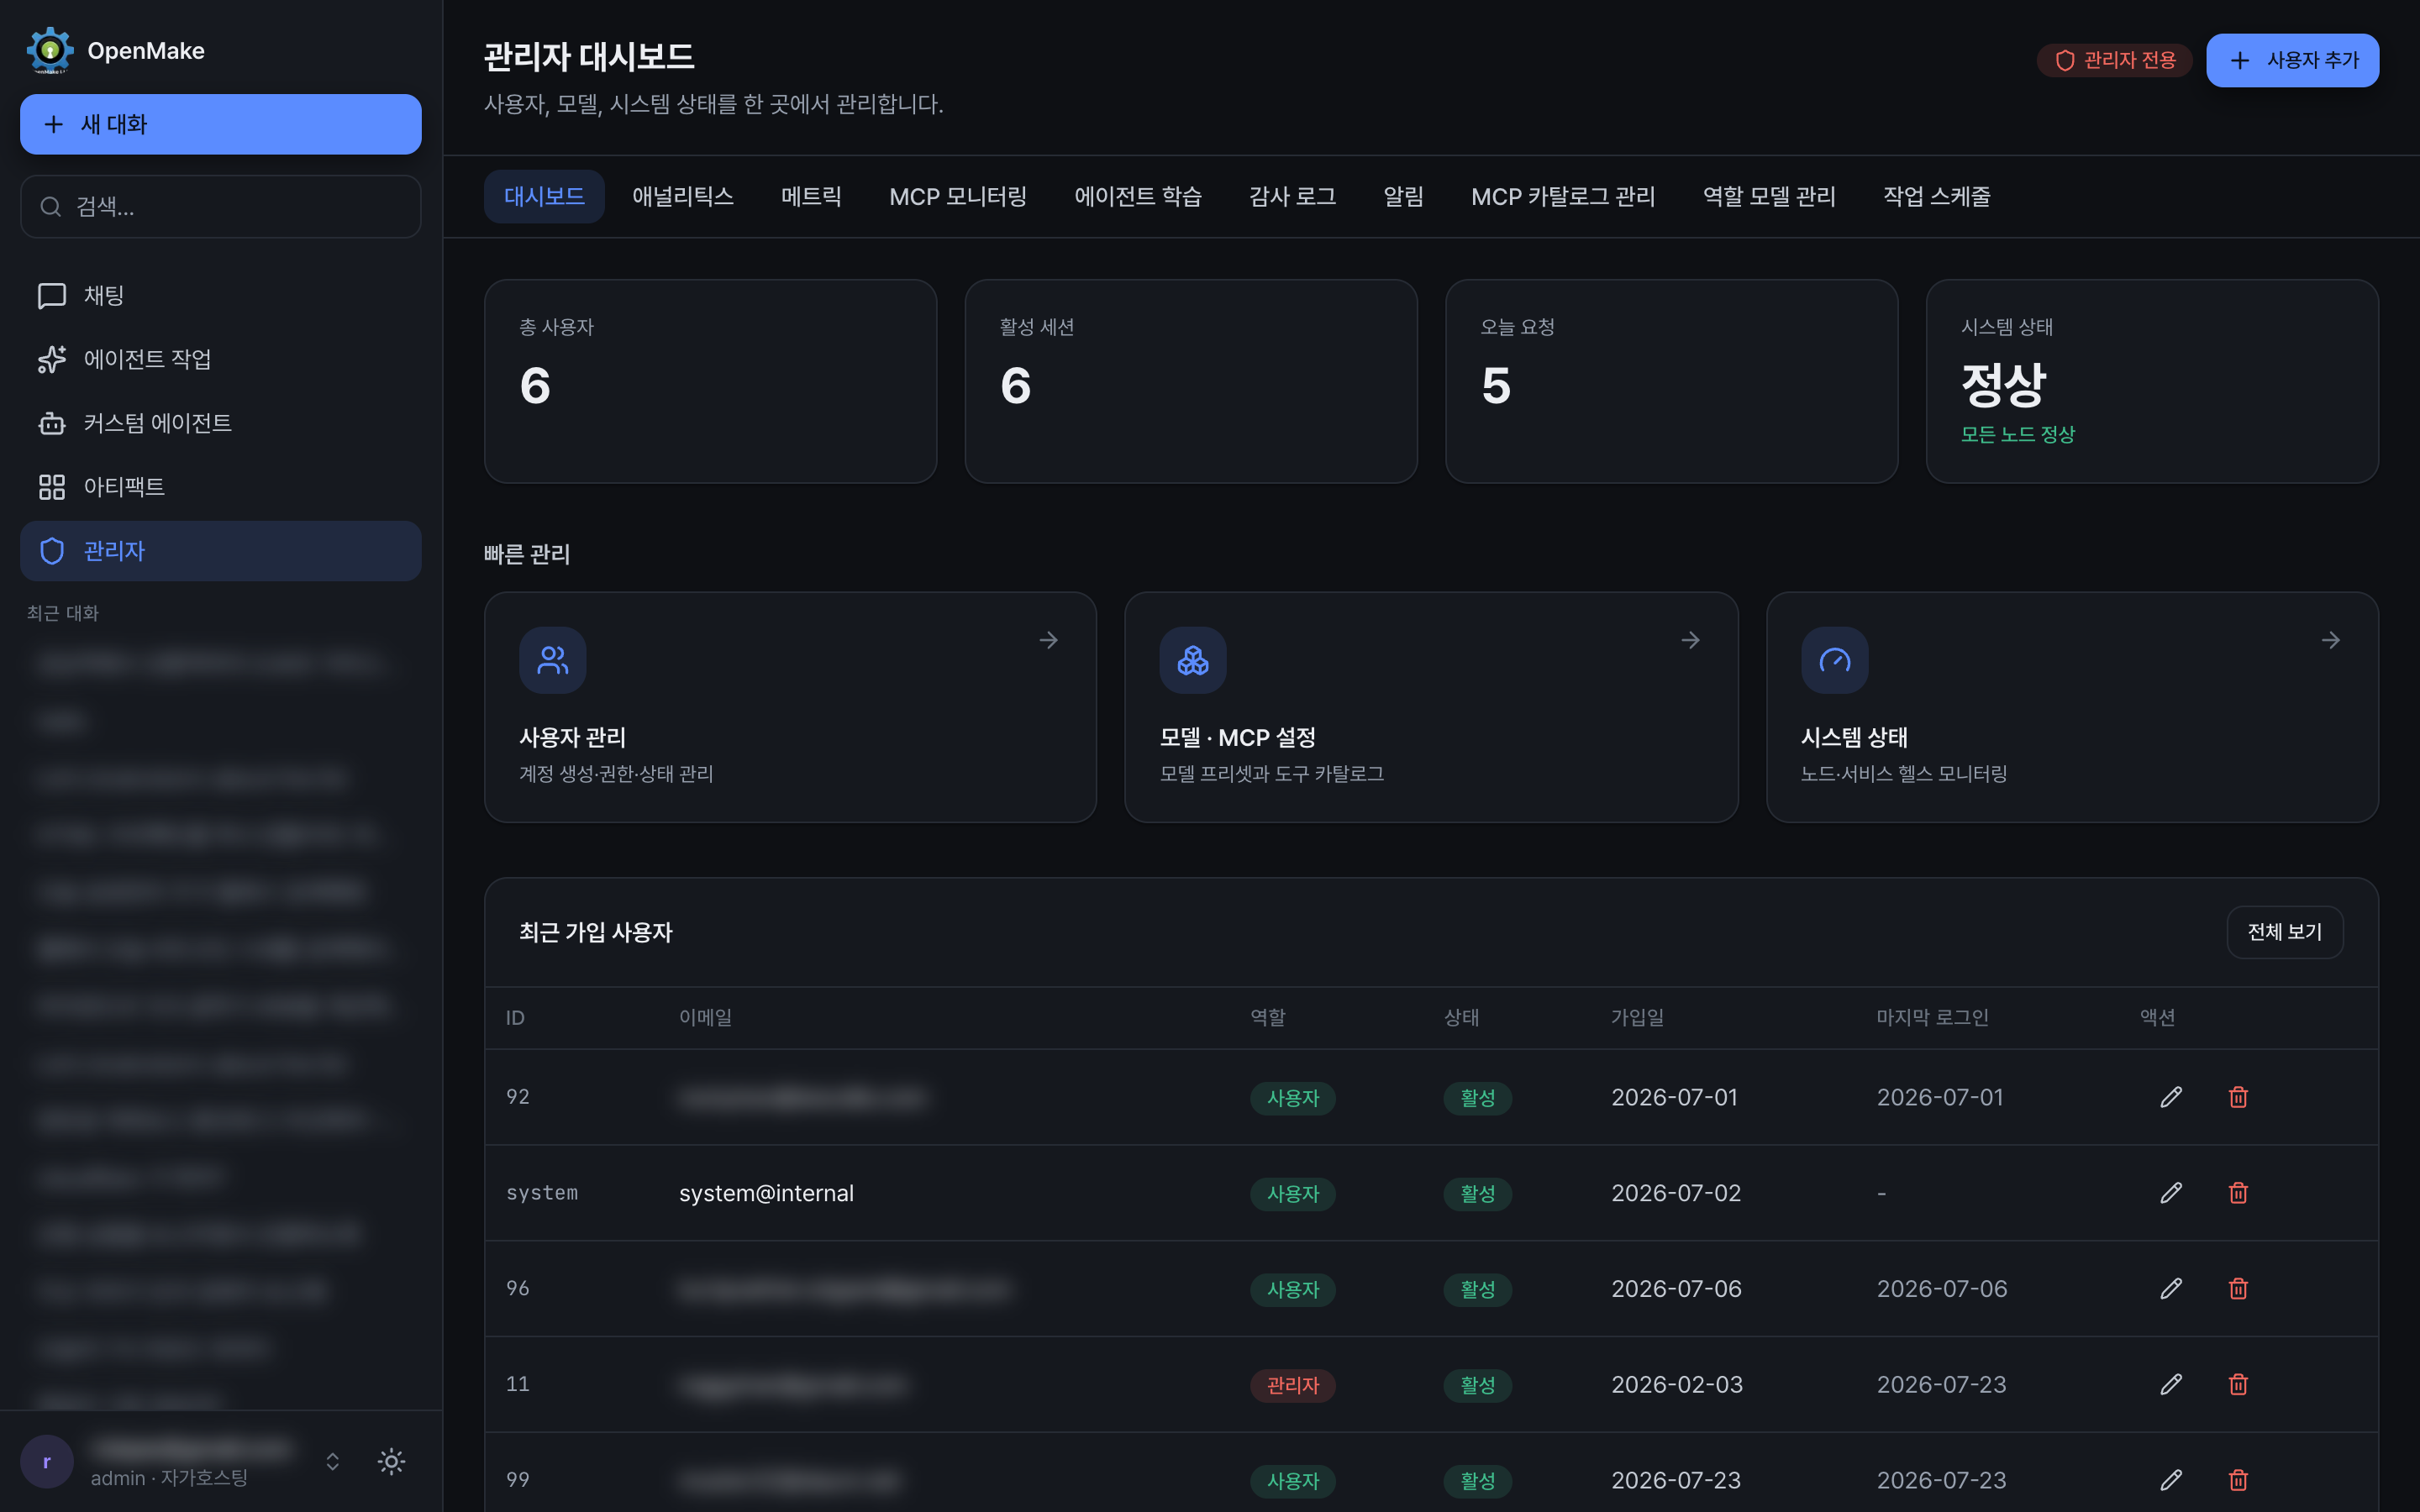2420x1512 pixels.
Task: Switch to the MCP 모니터링 tab
Action: [x=958, y=196]
